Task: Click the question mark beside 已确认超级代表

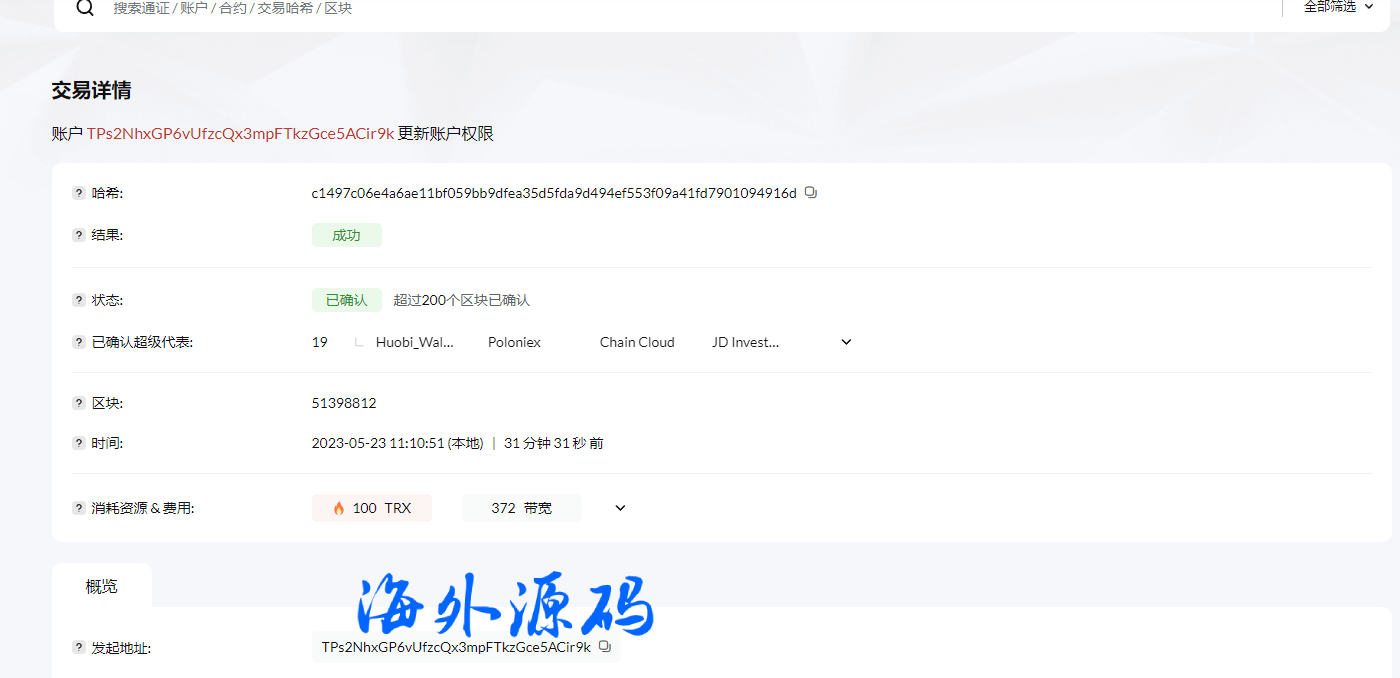Action: [78, 341]
